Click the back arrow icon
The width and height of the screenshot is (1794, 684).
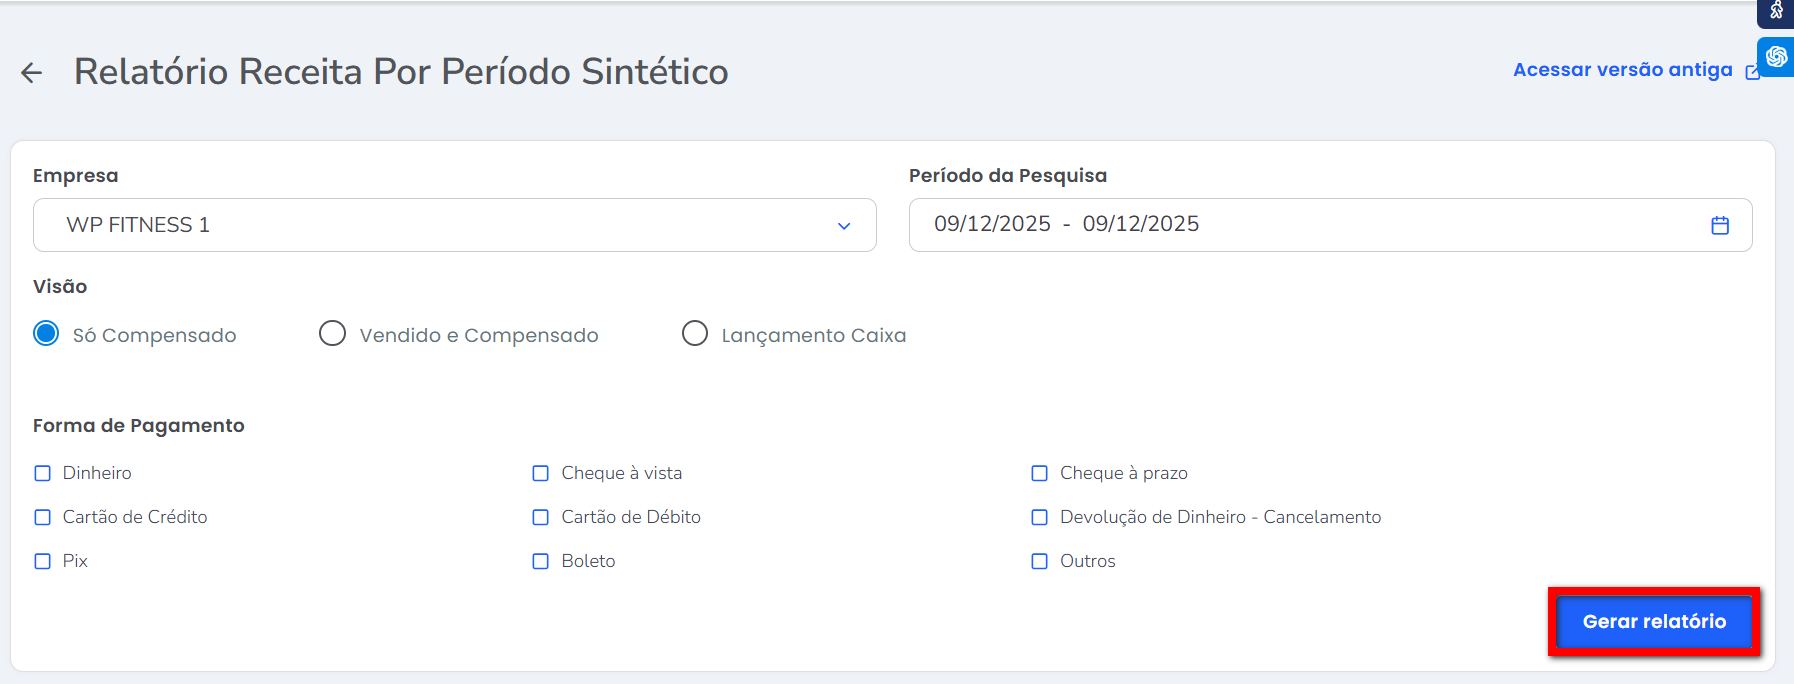[x=32, y=72]
